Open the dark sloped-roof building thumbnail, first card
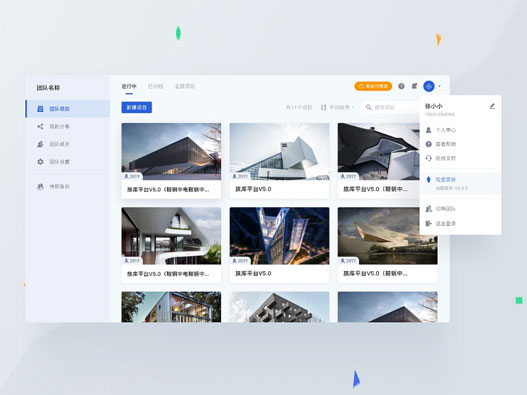527x395 pixels. pyautogui.click(x=171, y=152)
